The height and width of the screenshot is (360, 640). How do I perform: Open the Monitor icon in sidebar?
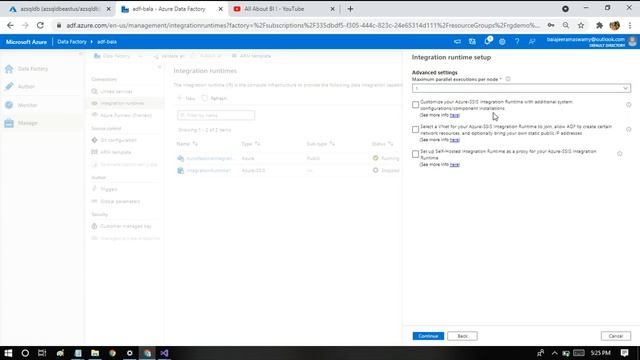point(9,105)
